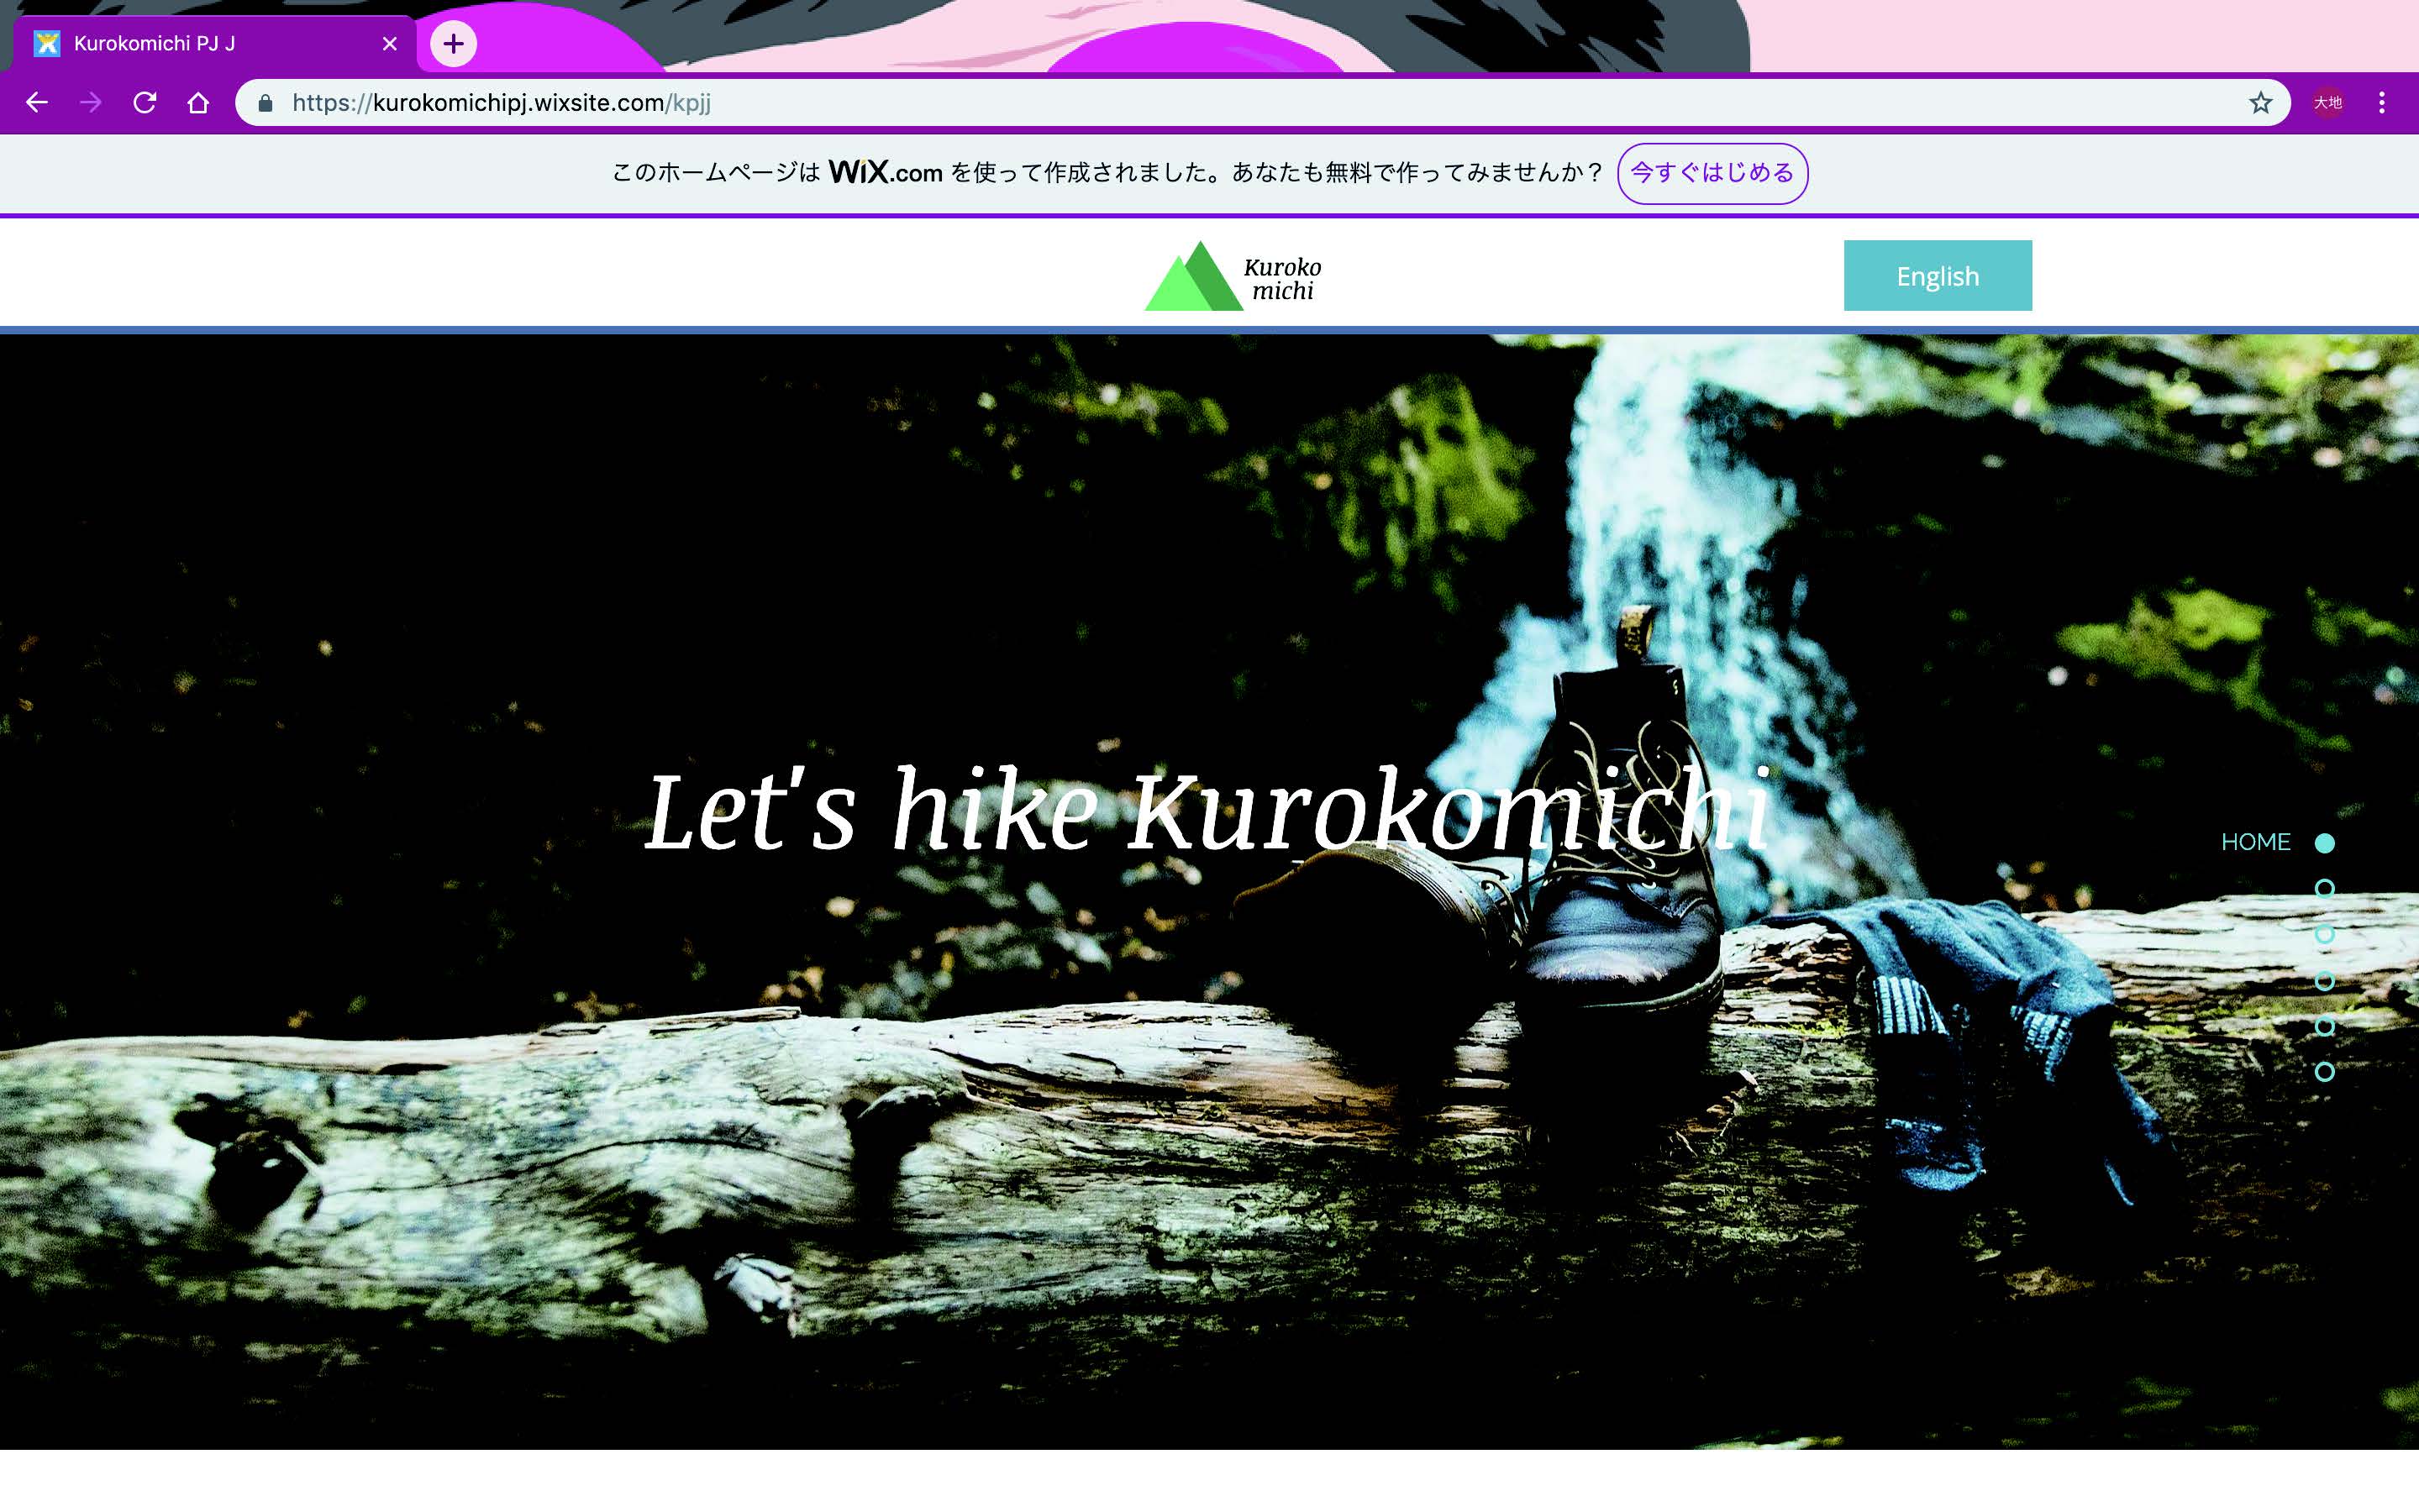Image resolution: width=2419 pixels, height=1512 pixels.
Task: Select the filled HOME anchor dot
Action: pos(2325,843)
